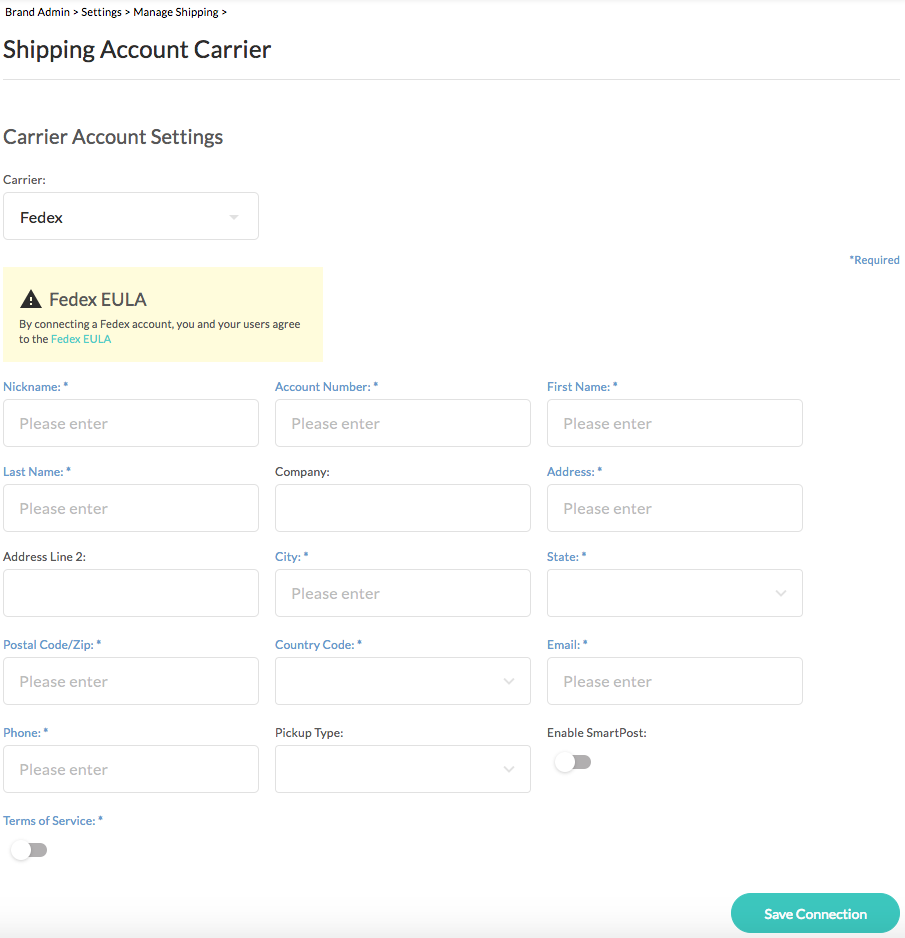Click the Account Number text field
The width and height of the screenshot is (905, 938).
click(x=403, y=423)
